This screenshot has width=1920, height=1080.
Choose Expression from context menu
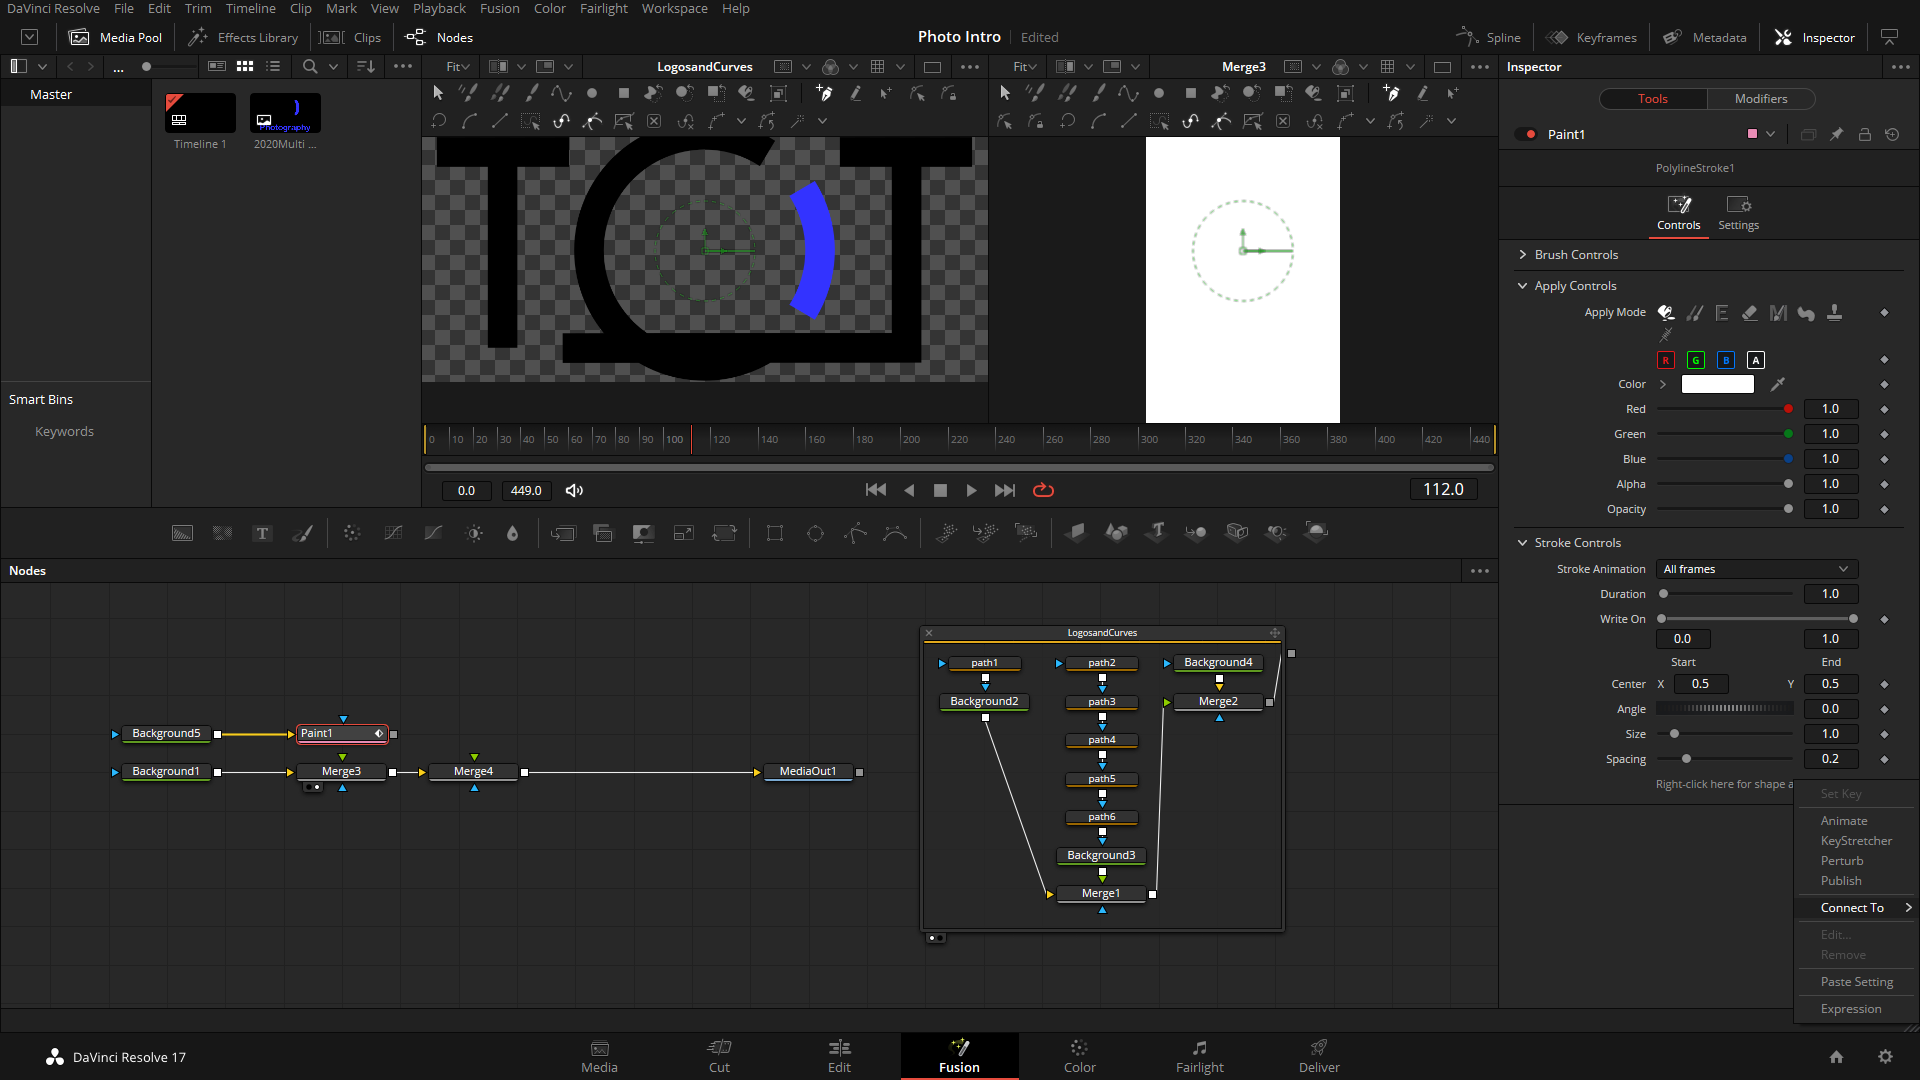(x=1850, y=1009)
